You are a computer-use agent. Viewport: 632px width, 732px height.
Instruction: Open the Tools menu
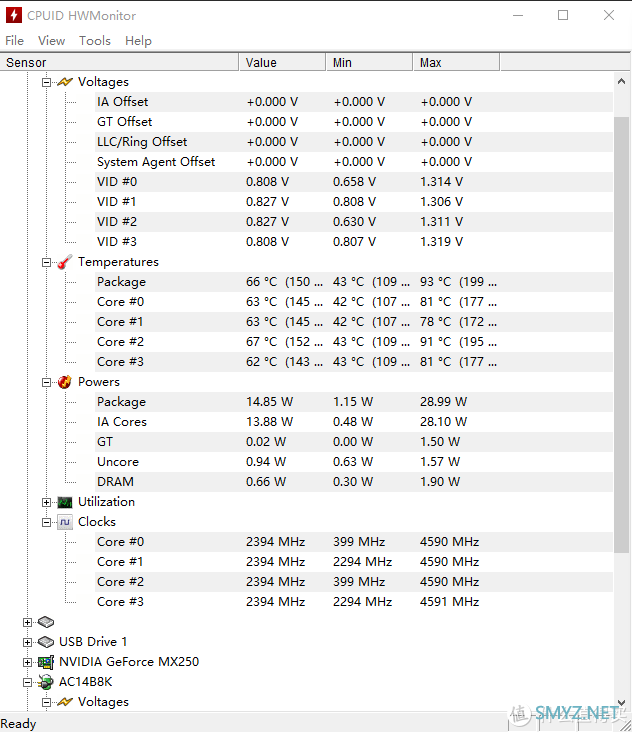click(95, 41)
